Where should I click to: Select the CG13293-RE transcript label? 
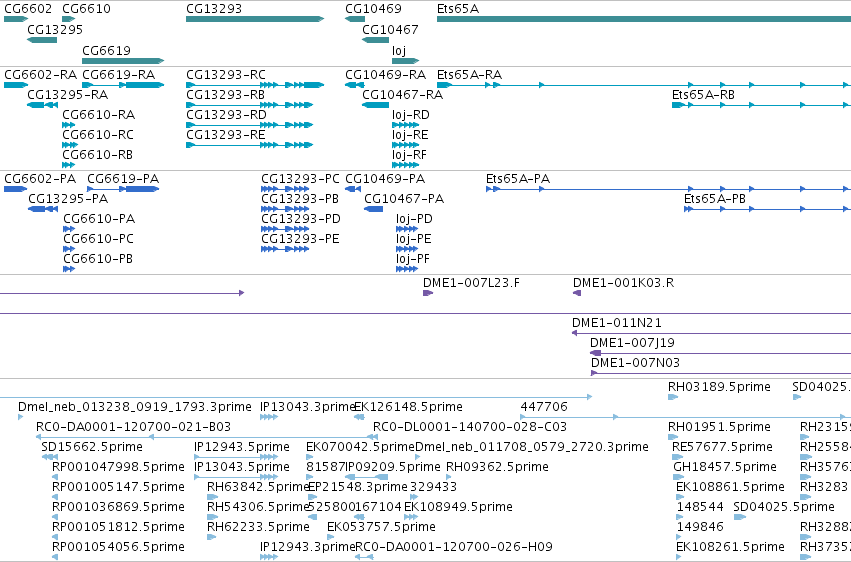(x=226, y=135)
